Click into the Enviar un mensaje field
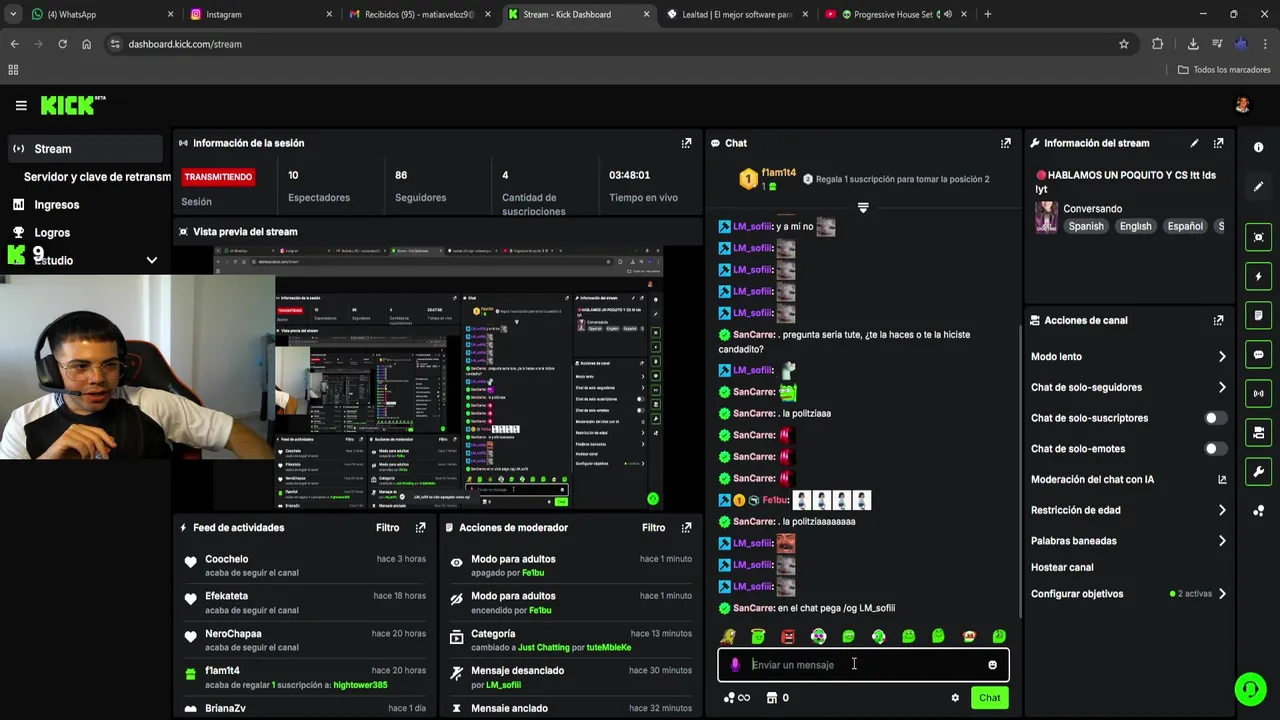This screenshot has width=1280, height=720. point(865,665)
